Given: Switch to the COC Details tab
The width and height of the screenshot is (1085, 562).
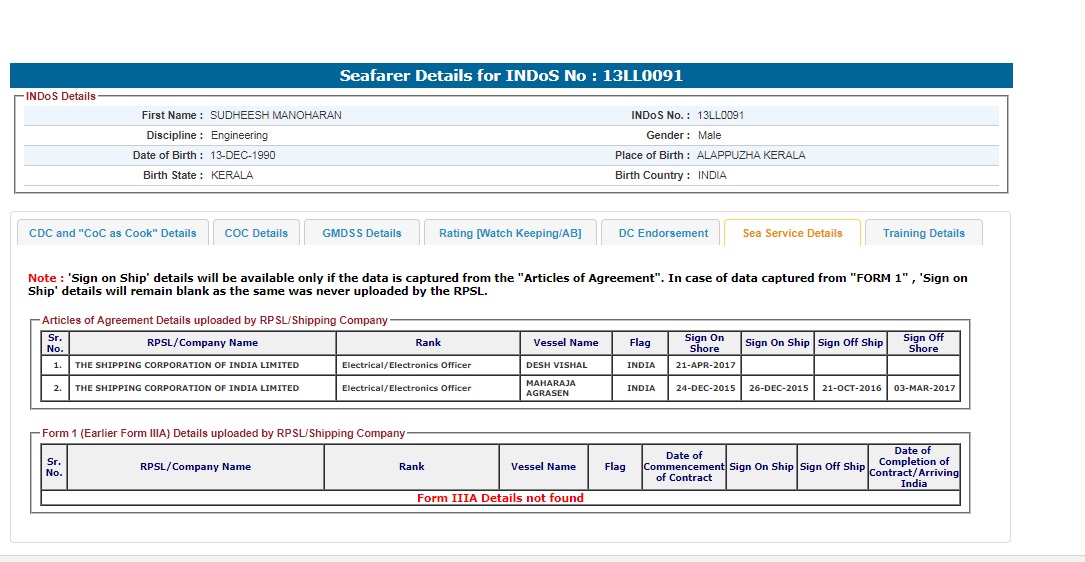Looking at the screenshot, I should point(256,233).
